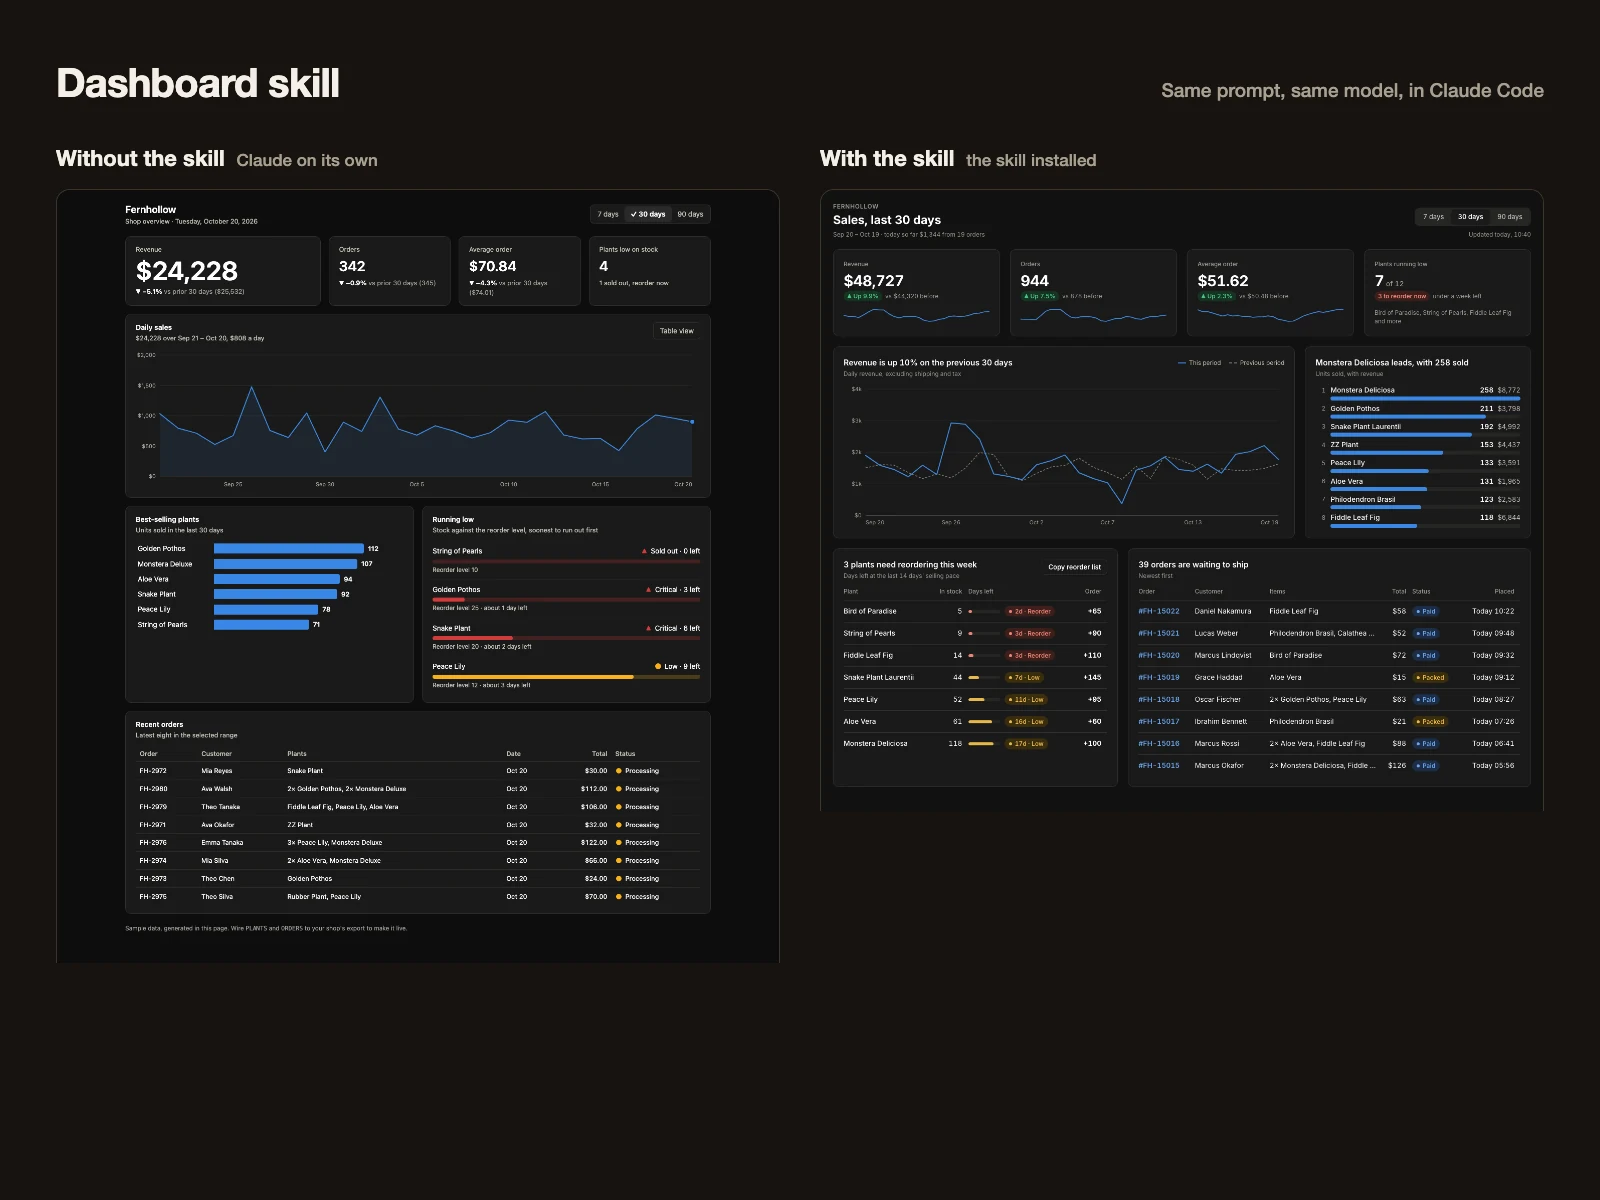This screenshot has height=1200, width=1600.
Task: Click the +145 order quantity for Snake Plant Laurentii
Action: pyautogui.click(x=1092, y=677)
